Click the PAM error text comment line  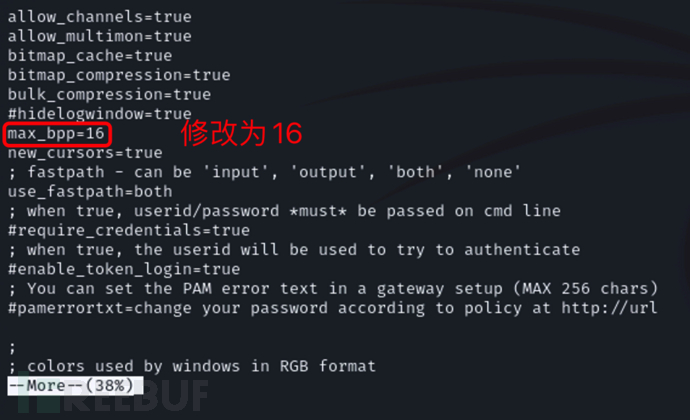click(332, 288)
